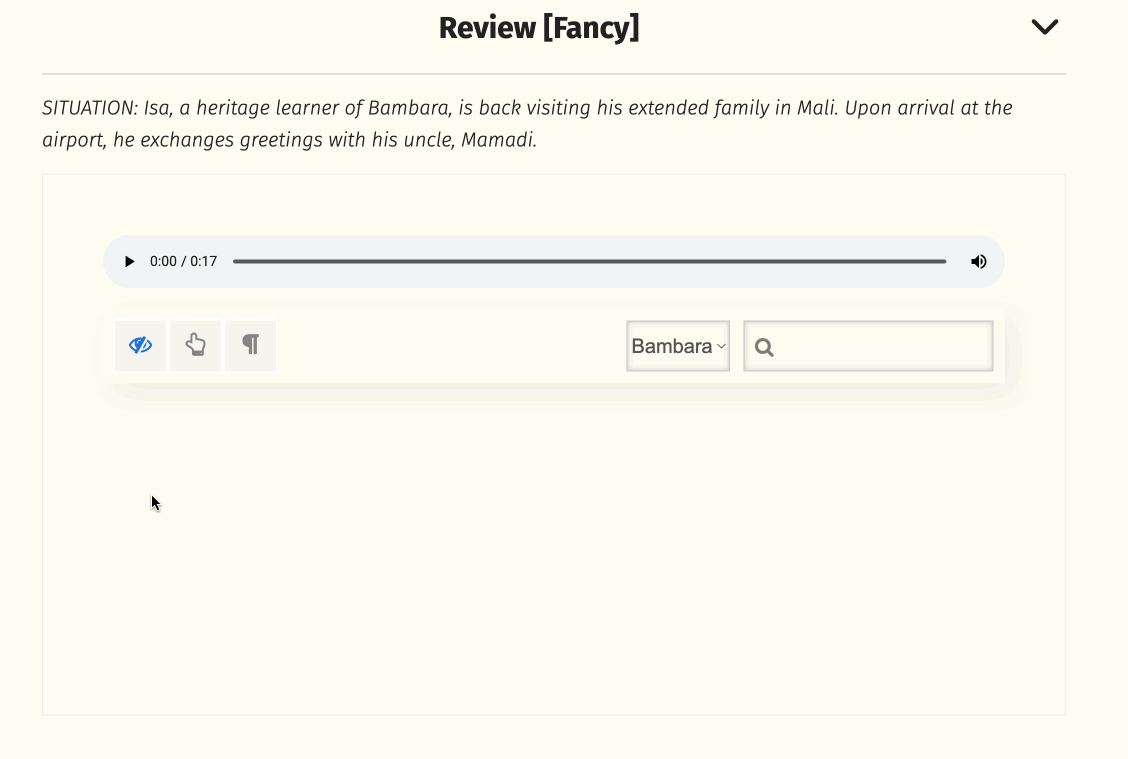Screen dimensions: 1128x759
Task: Click the speaker icon on the player
Action: point(978,261)
